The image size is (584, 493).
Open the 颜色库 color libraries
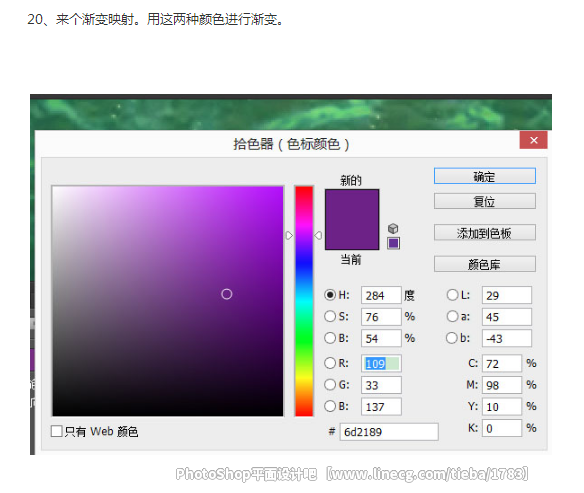point(485,264)
